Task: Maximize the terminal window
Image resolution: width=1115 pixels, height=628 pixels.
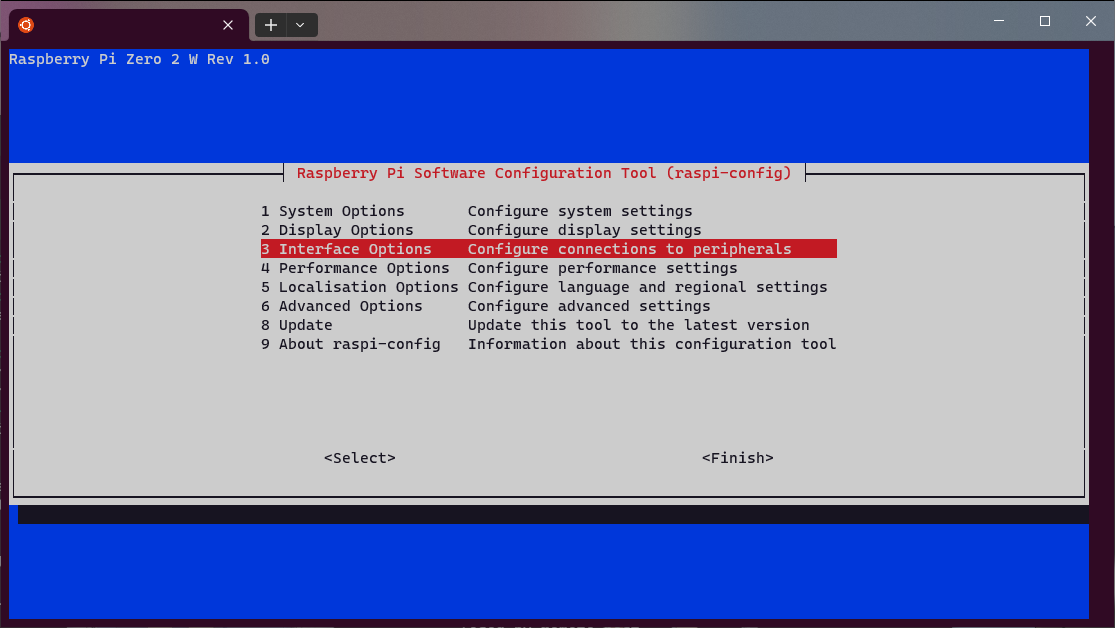Action: click(1045, 21)
